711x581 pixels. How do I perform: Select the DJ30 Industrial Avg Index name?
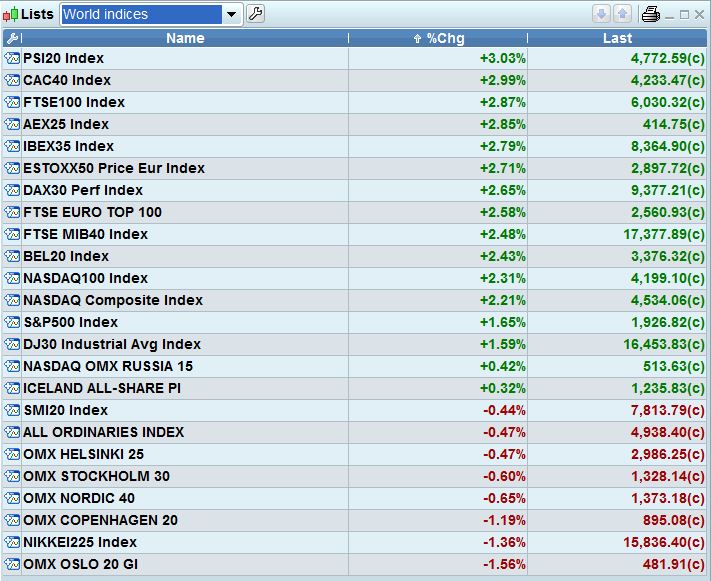tap(112, 344)
